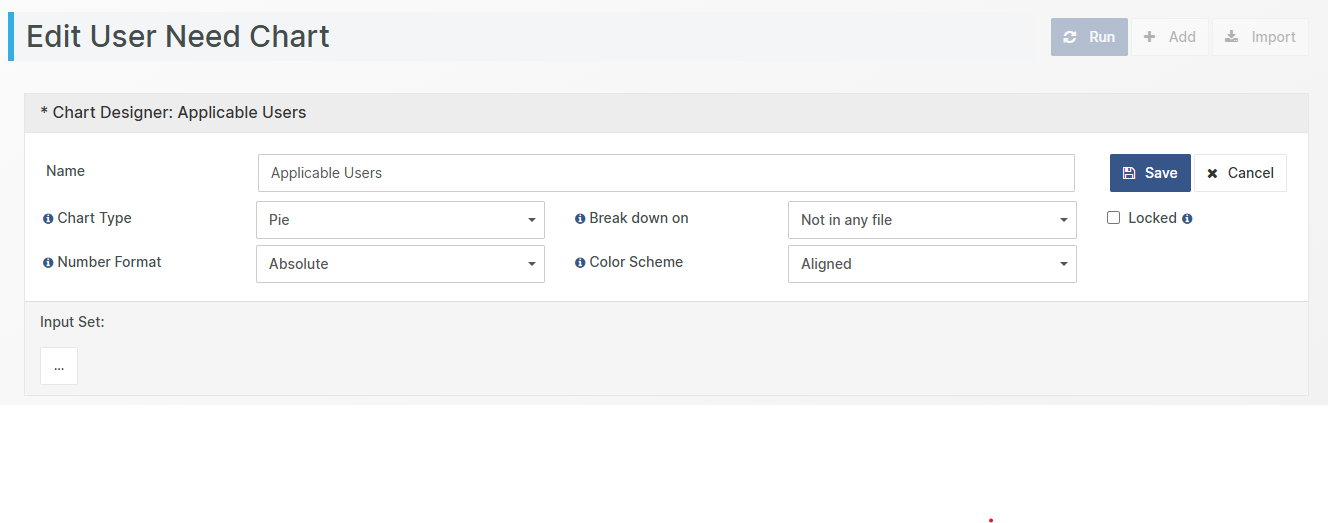Enable the Locked checkbox
The image size is (1328, 523).
1113,218
